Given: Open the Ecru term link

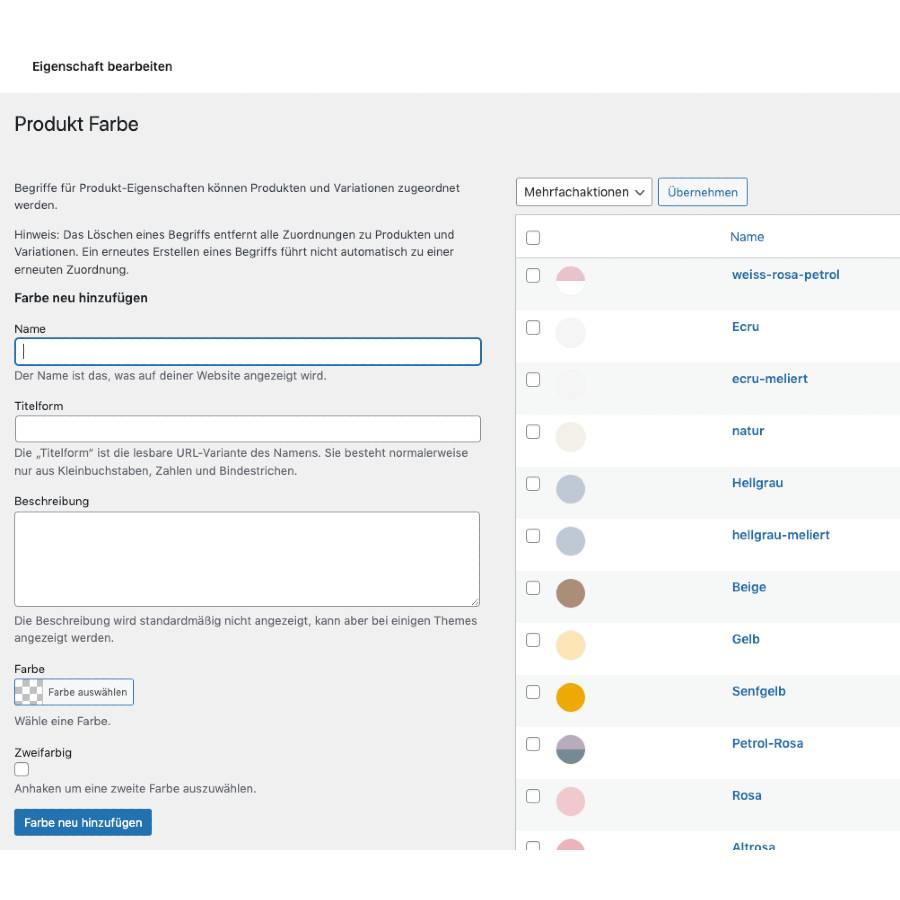Looking at the screenshot, I should (x=745, y=327).
